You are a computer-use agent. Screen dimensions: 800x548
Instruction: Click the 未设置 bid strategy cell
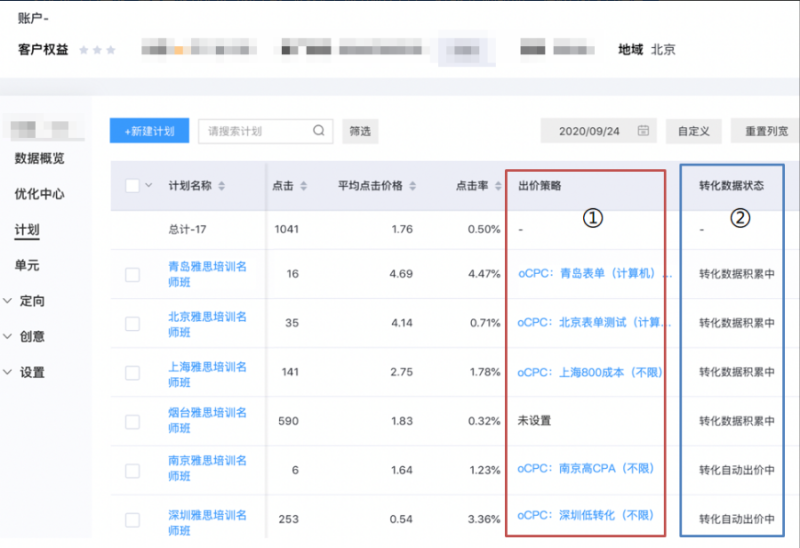pyautogui.click(x=534, y=421)
